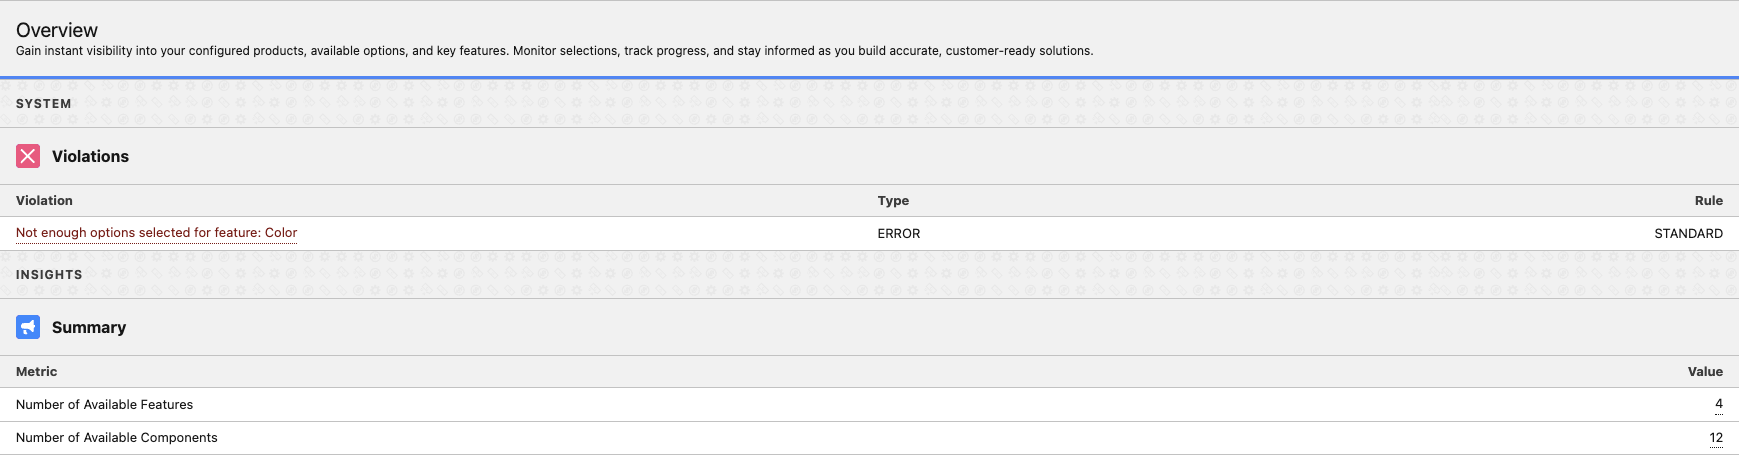Screen dimensions: 1739x455
Task: Select the Number of Available Features row
Action: [104, 404]
